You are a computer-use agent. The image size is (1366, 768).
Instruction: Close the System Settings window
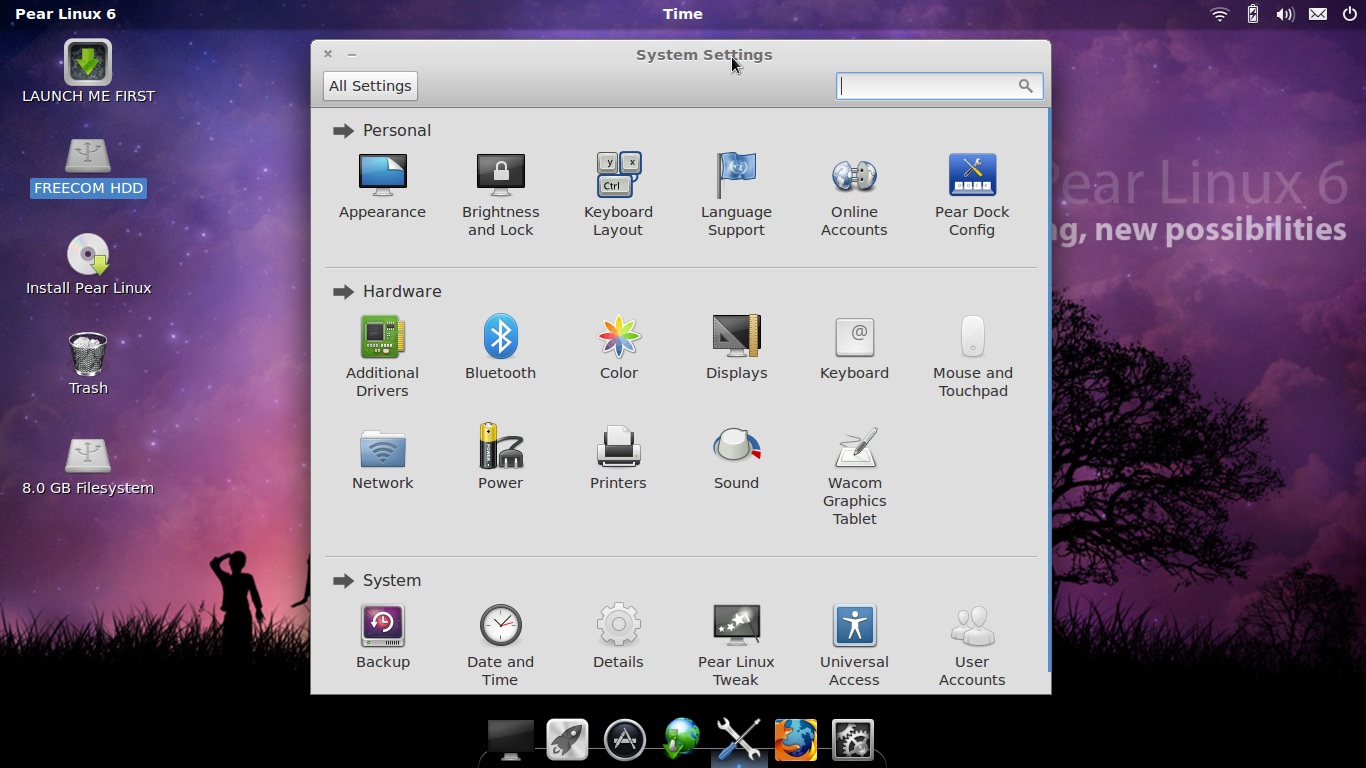[328, 54]
